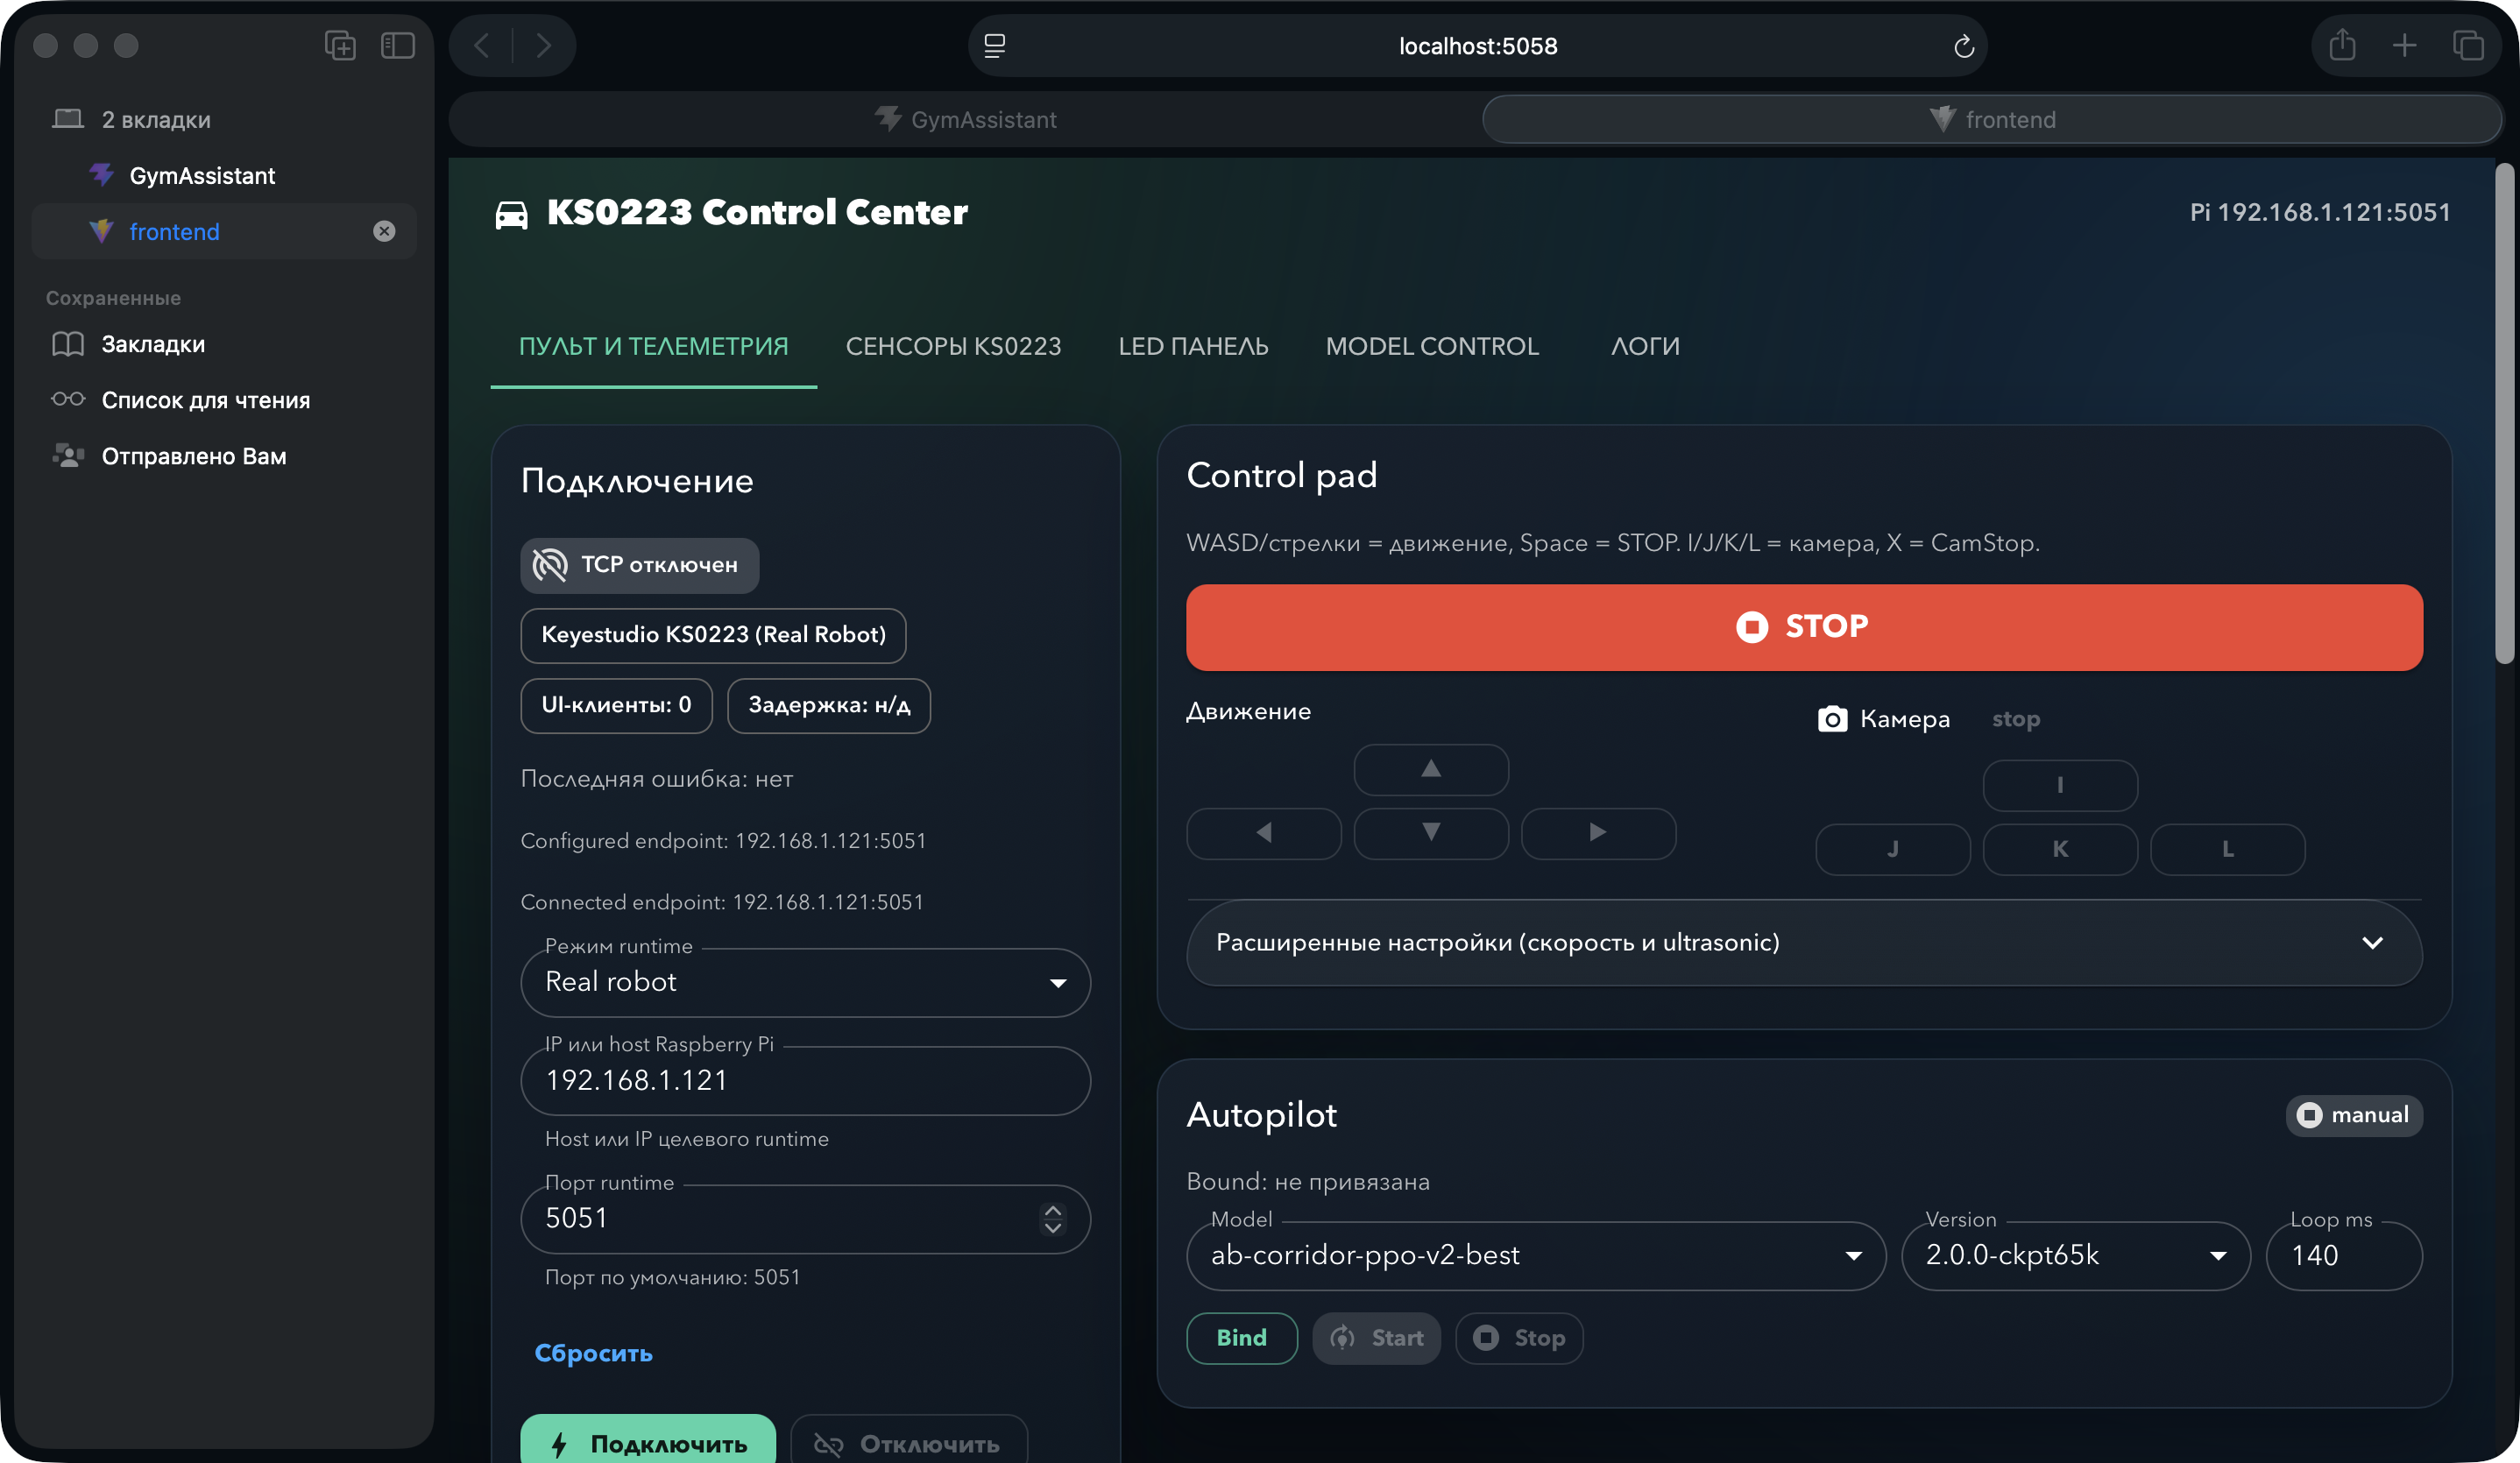2520x1463 pixels.
Task: Start the autopilot
Action: [x=1376, y=1338]
